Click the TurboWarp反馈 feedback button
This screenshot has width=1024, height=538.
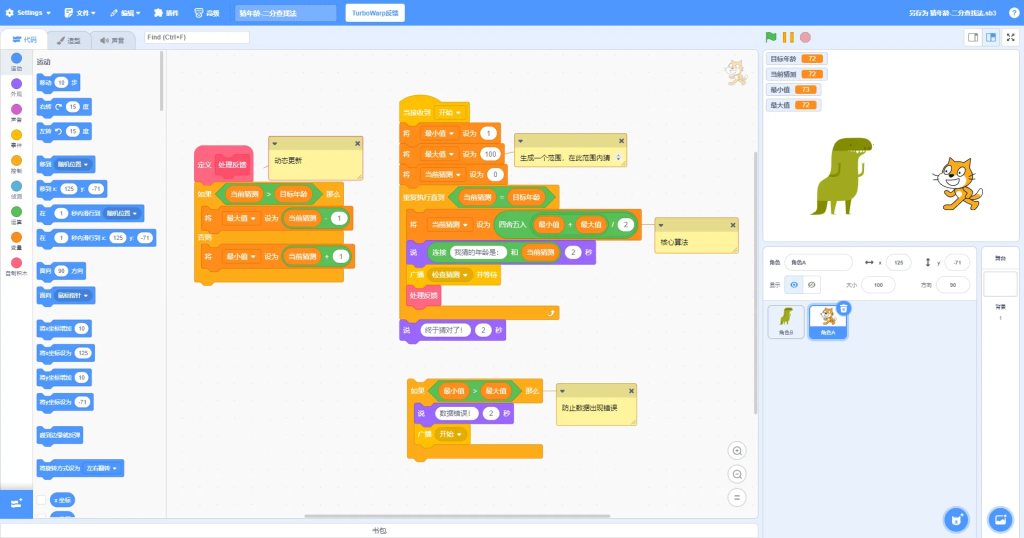tap(375, 12)
